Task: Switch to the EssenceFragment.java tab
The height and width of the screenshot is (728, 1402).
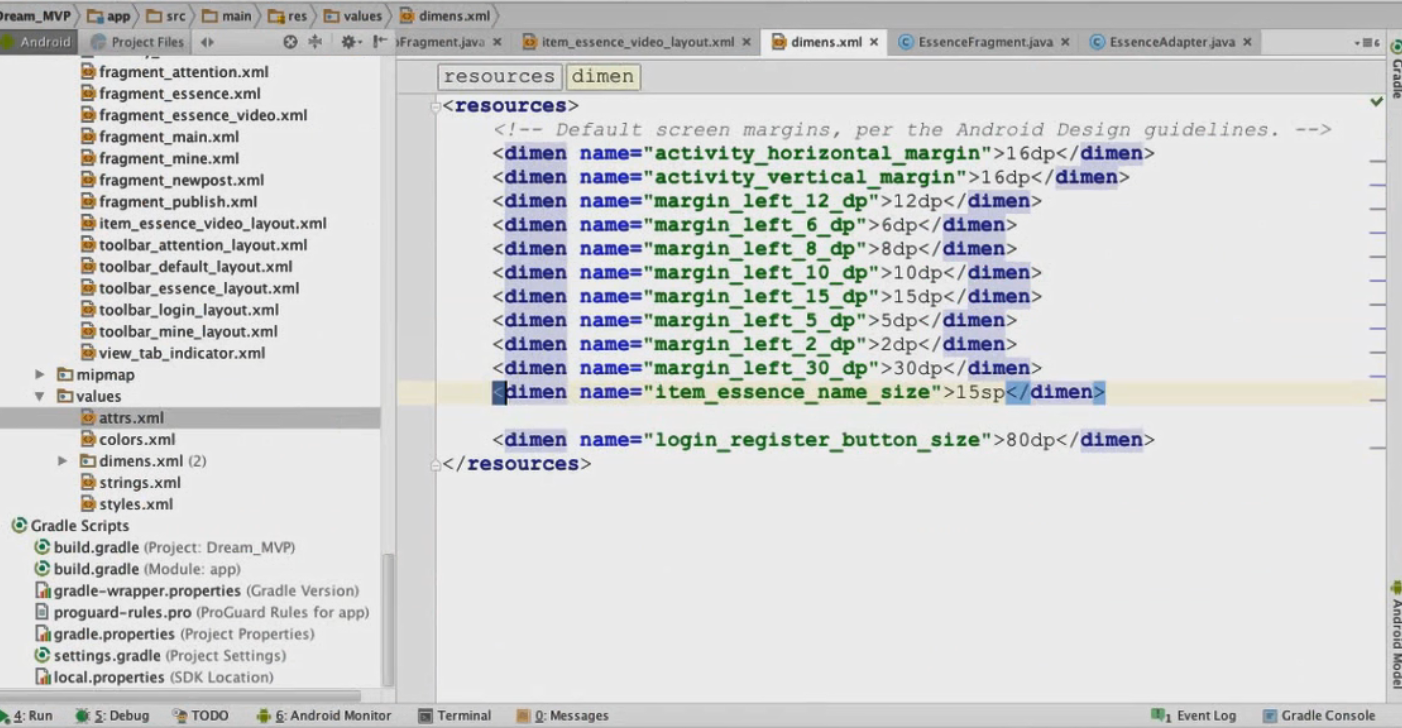Action: click(985, 42)
